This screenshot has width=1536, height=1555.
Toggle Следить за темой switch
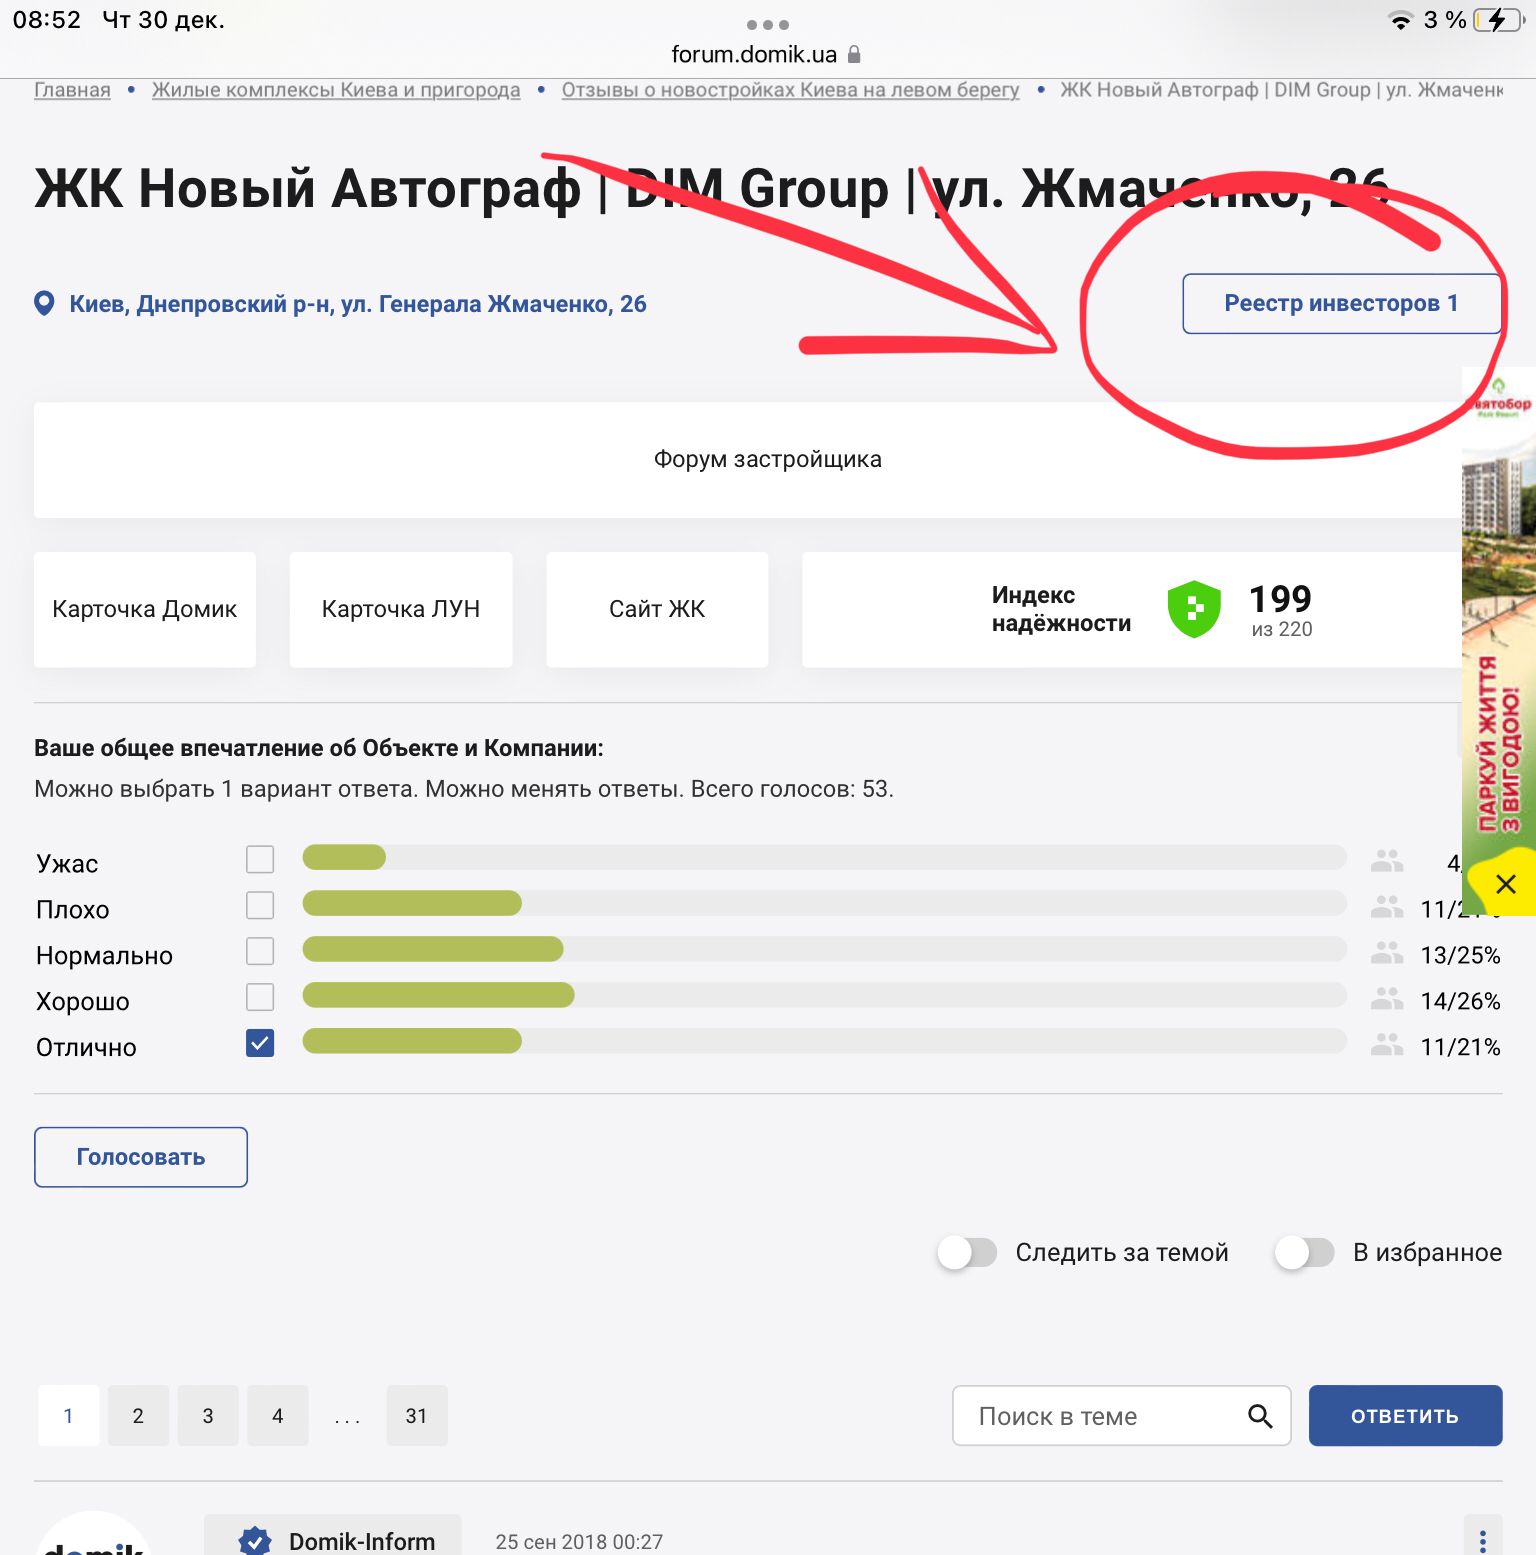pyautogui.click(x=967, y=1252)
